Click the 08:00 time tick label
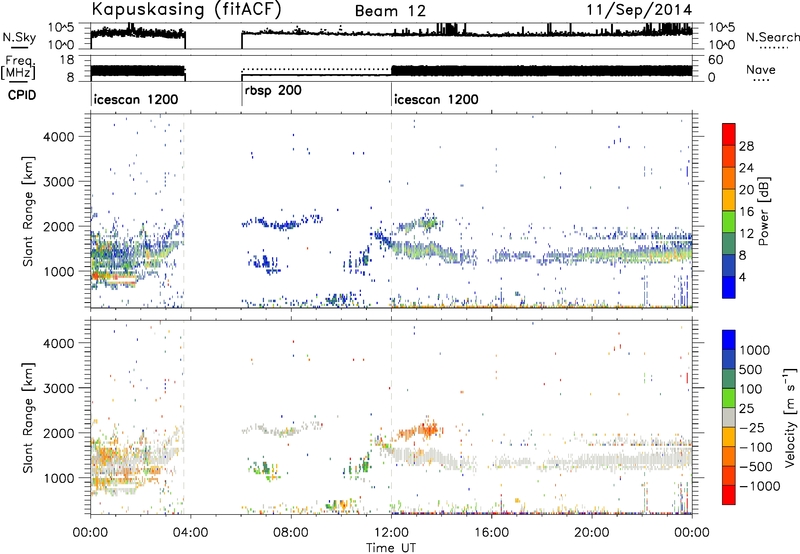This screenshot has height=554, width=800. coord(291,532)
